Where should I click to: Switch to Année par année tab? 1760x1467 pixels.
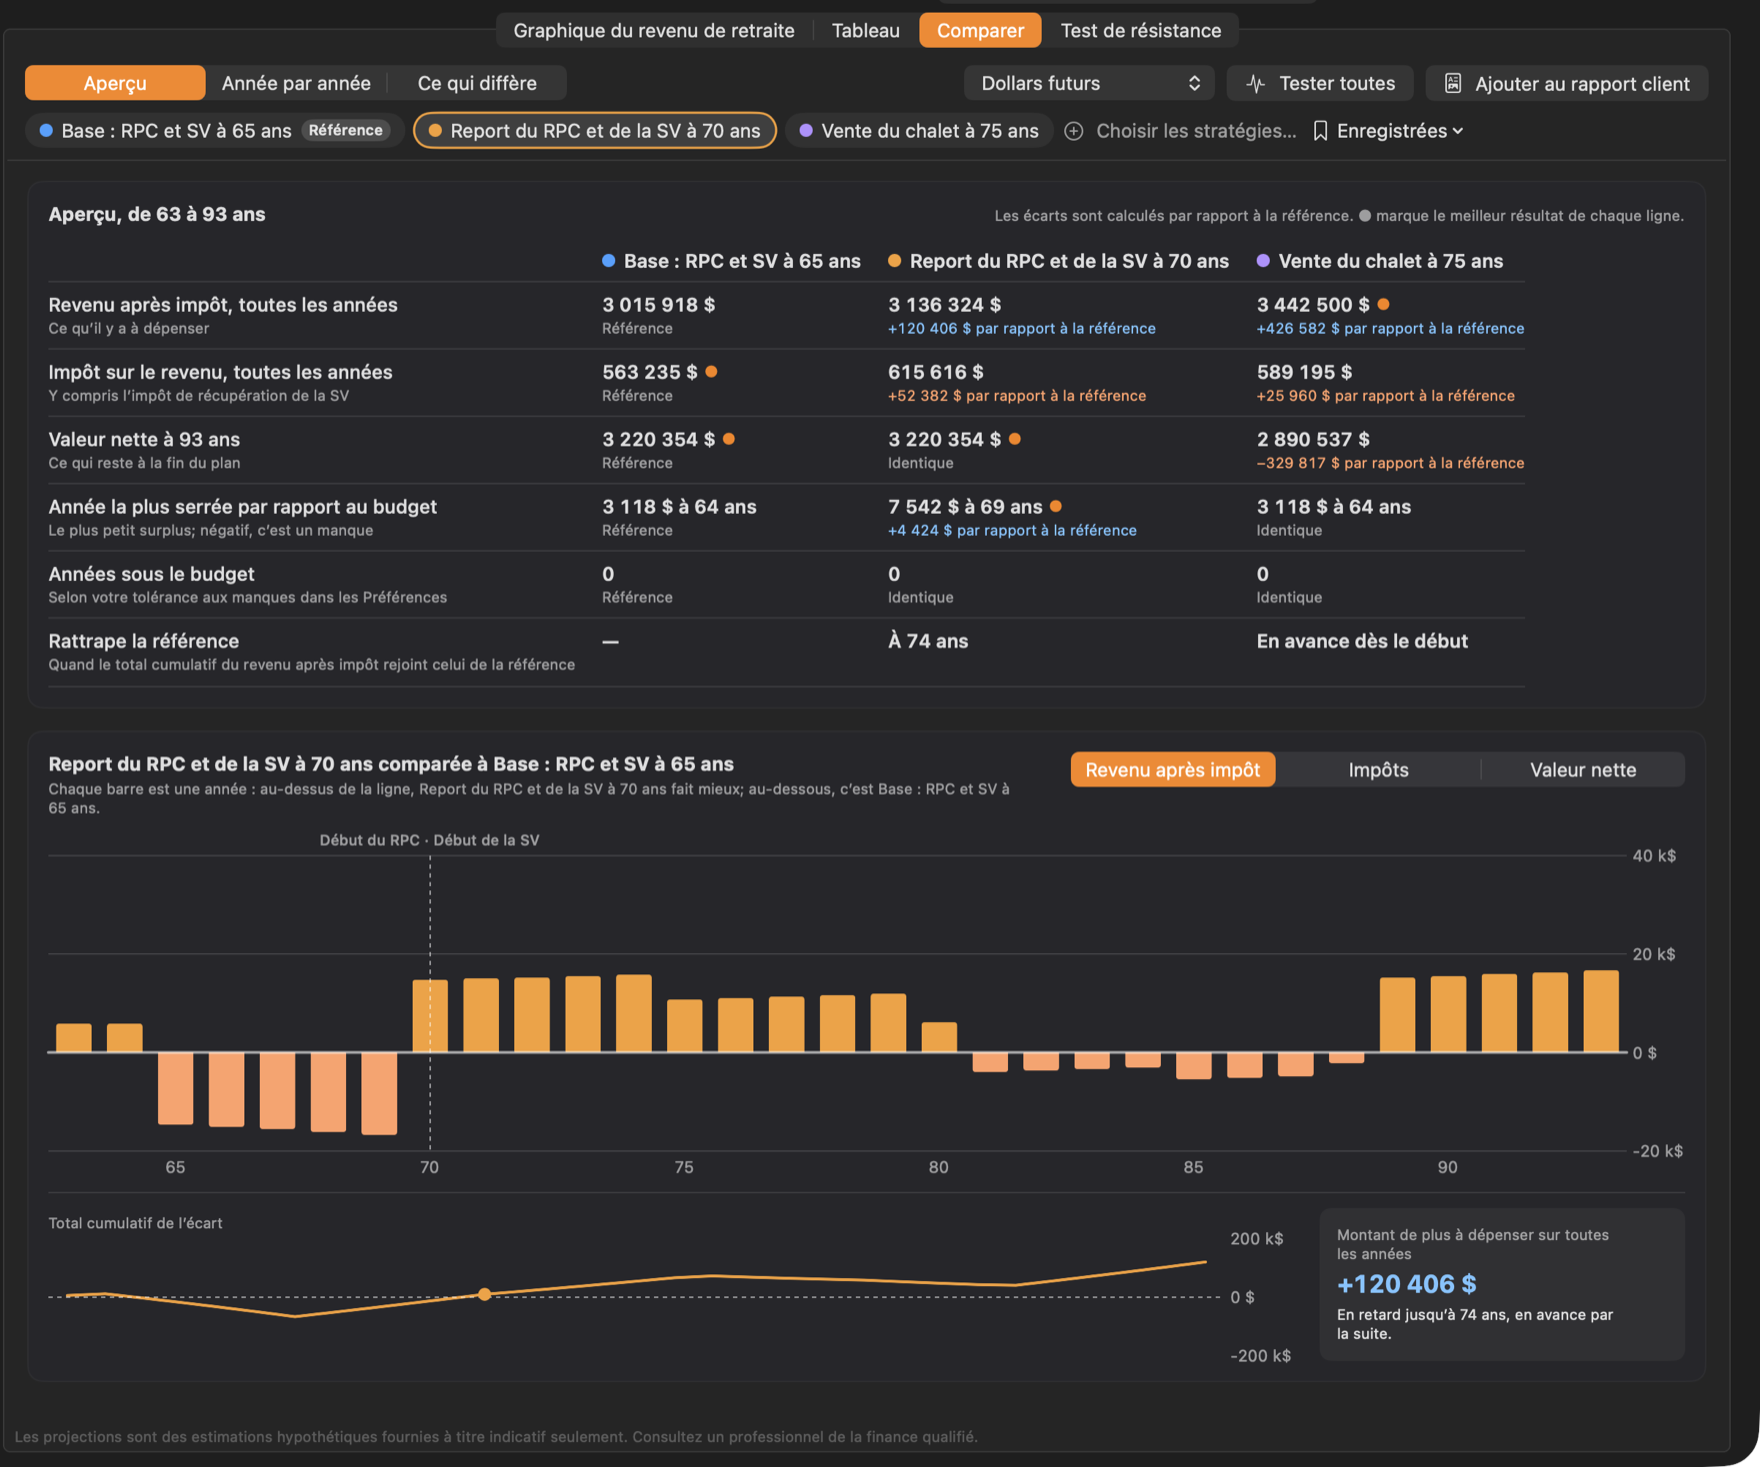coord(296,83)
